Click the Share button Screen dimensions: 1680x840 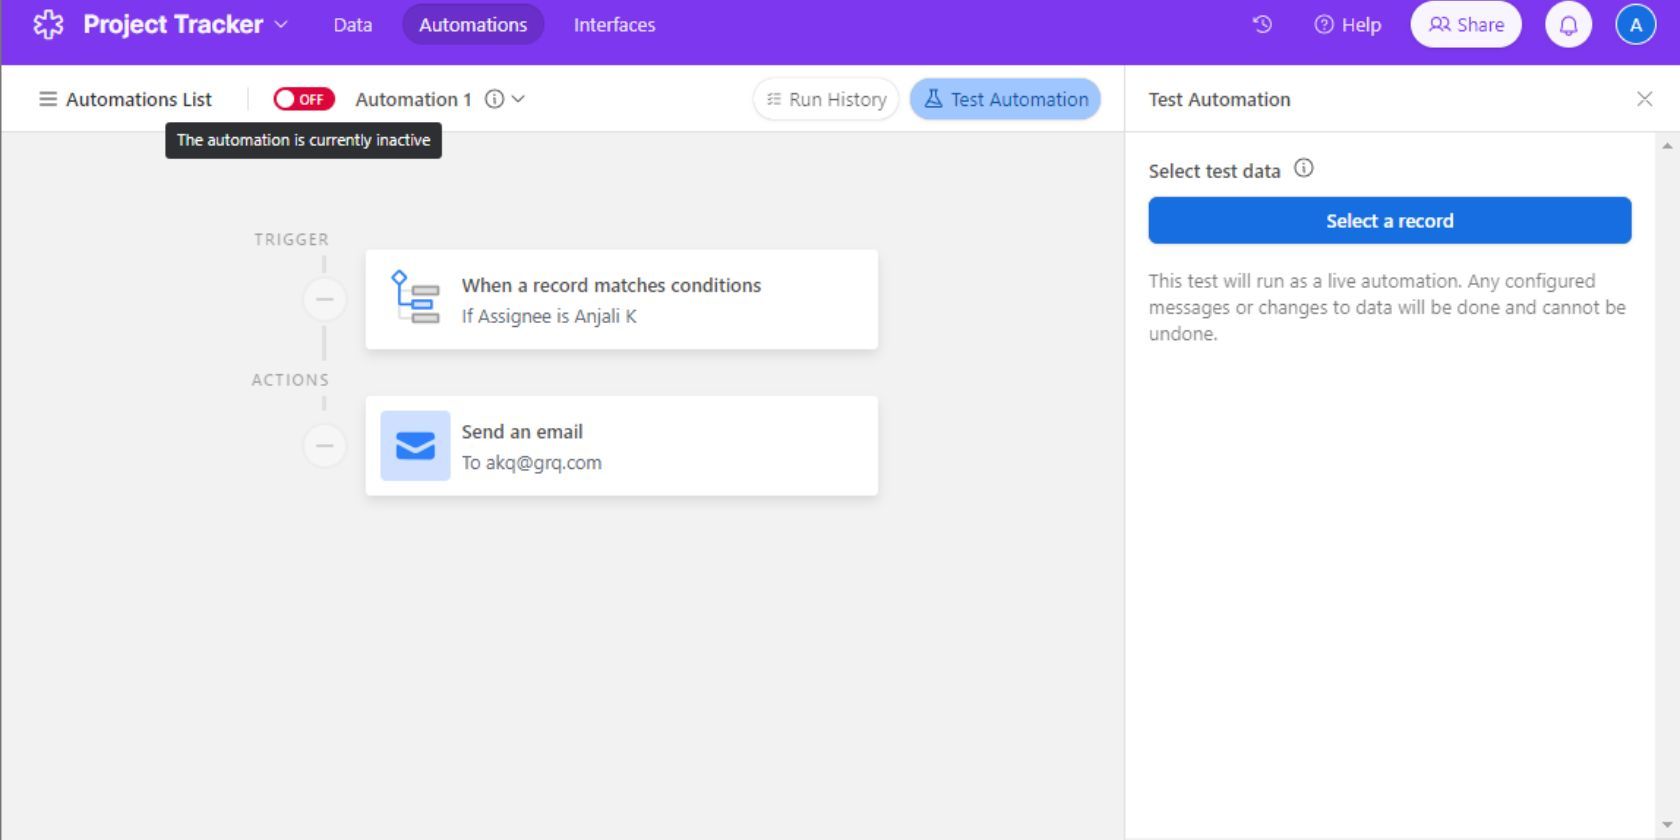click(x=1465, y=25)
